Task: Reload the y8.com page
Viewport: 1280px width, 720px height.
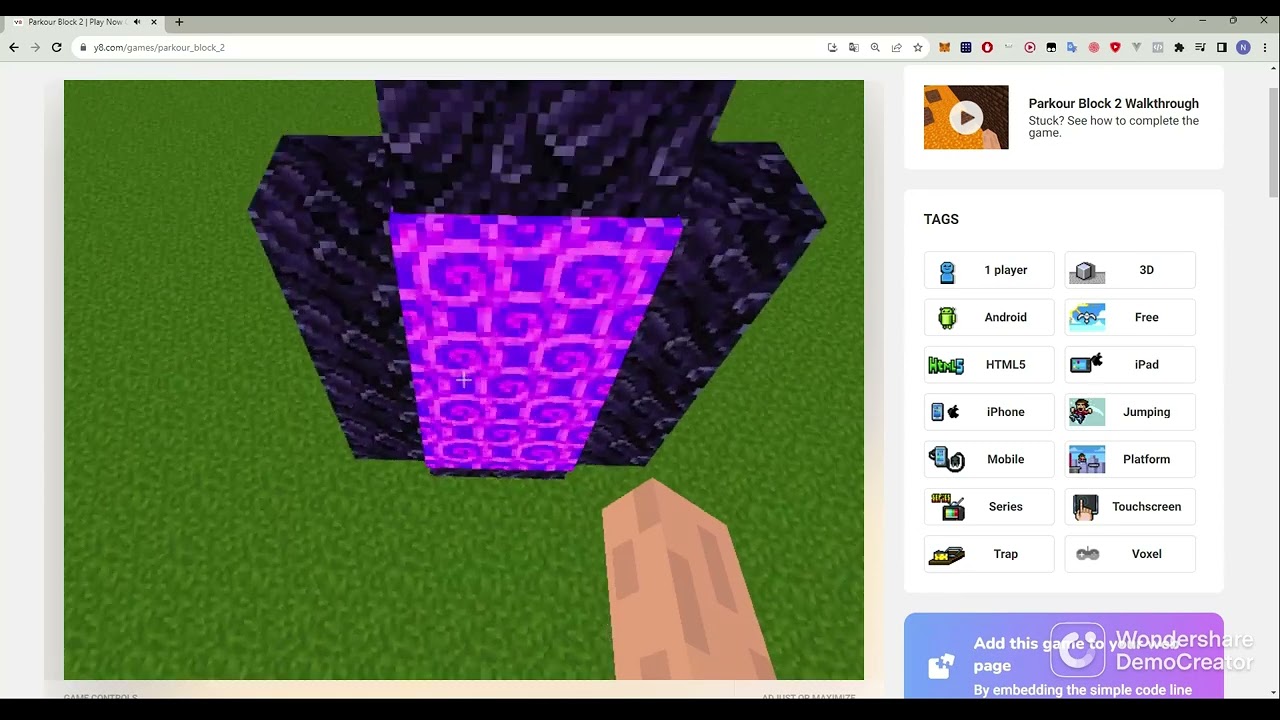Action: click(57, 47)
